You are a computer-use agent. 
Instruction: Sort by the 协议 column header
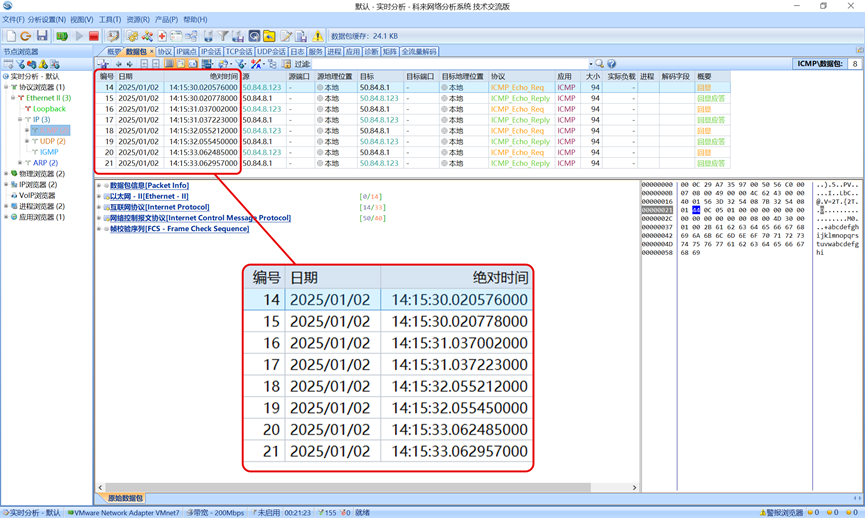(498, 76)
